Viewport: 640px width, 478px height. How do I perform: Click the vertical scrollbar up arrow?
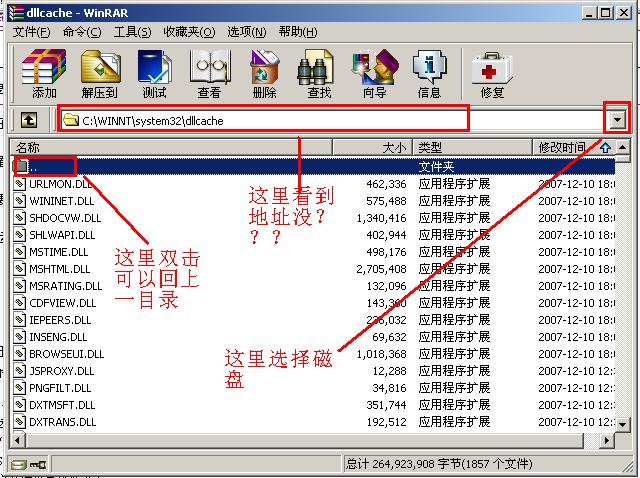pyautogui.click(x=622, y=147)
